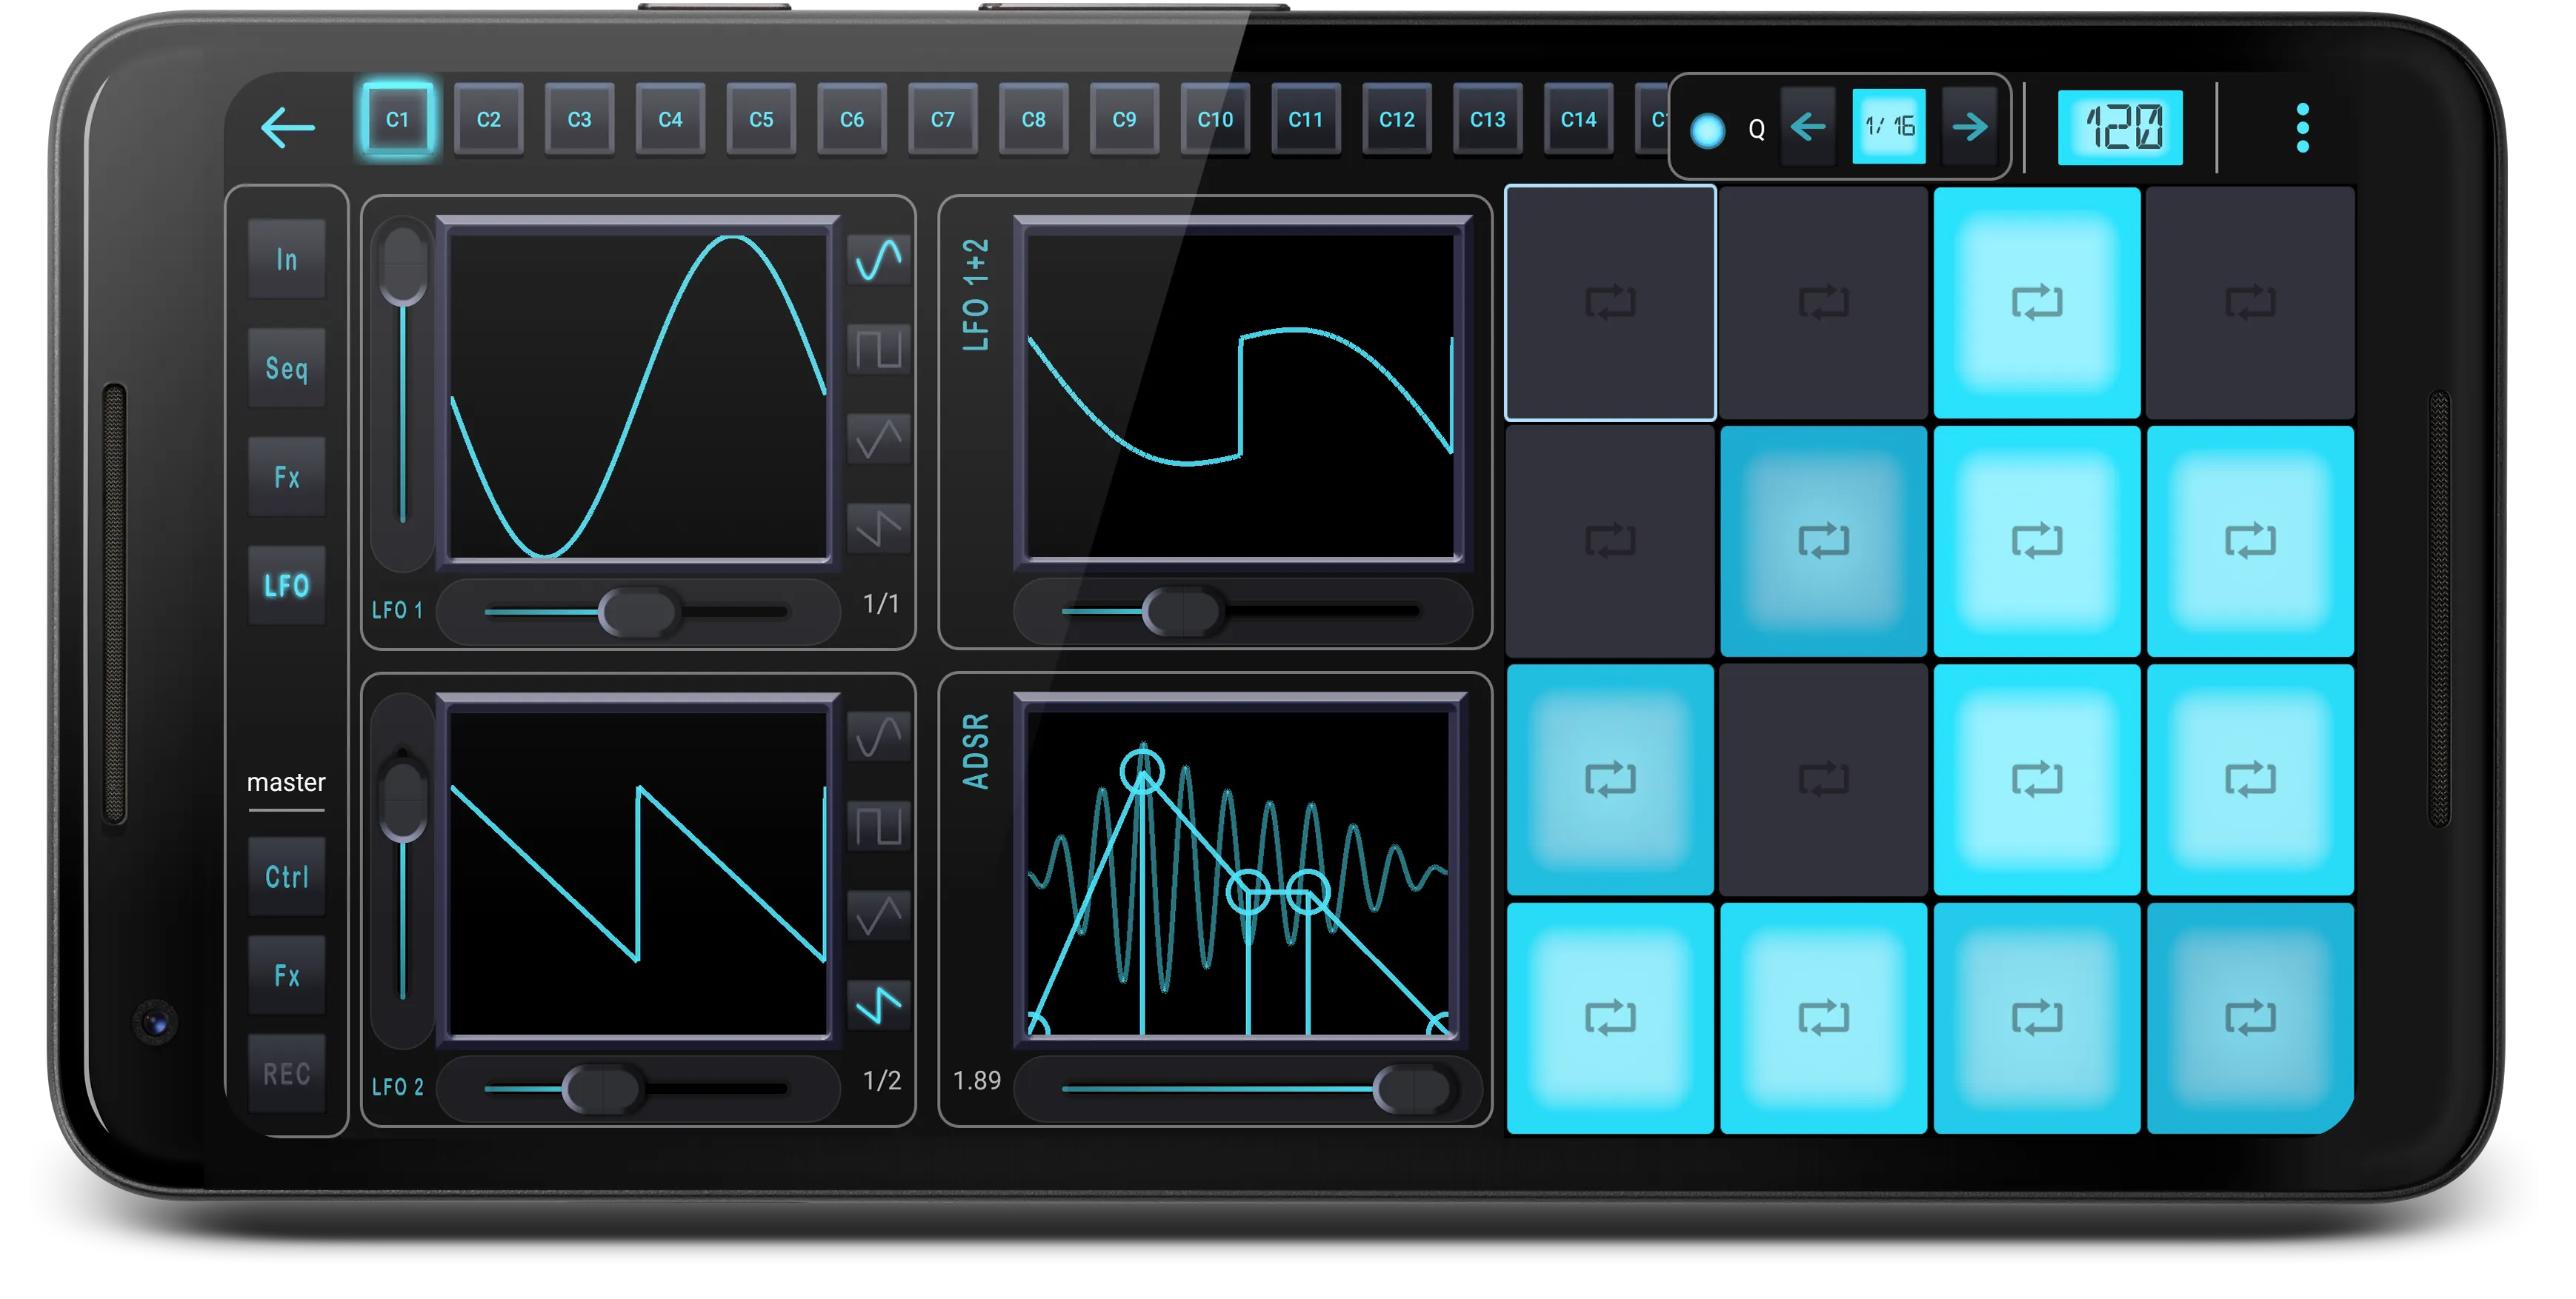Select triangle waveform for LFO 1
Screen dimensions: 2576x1299
(x=878, y=438)
